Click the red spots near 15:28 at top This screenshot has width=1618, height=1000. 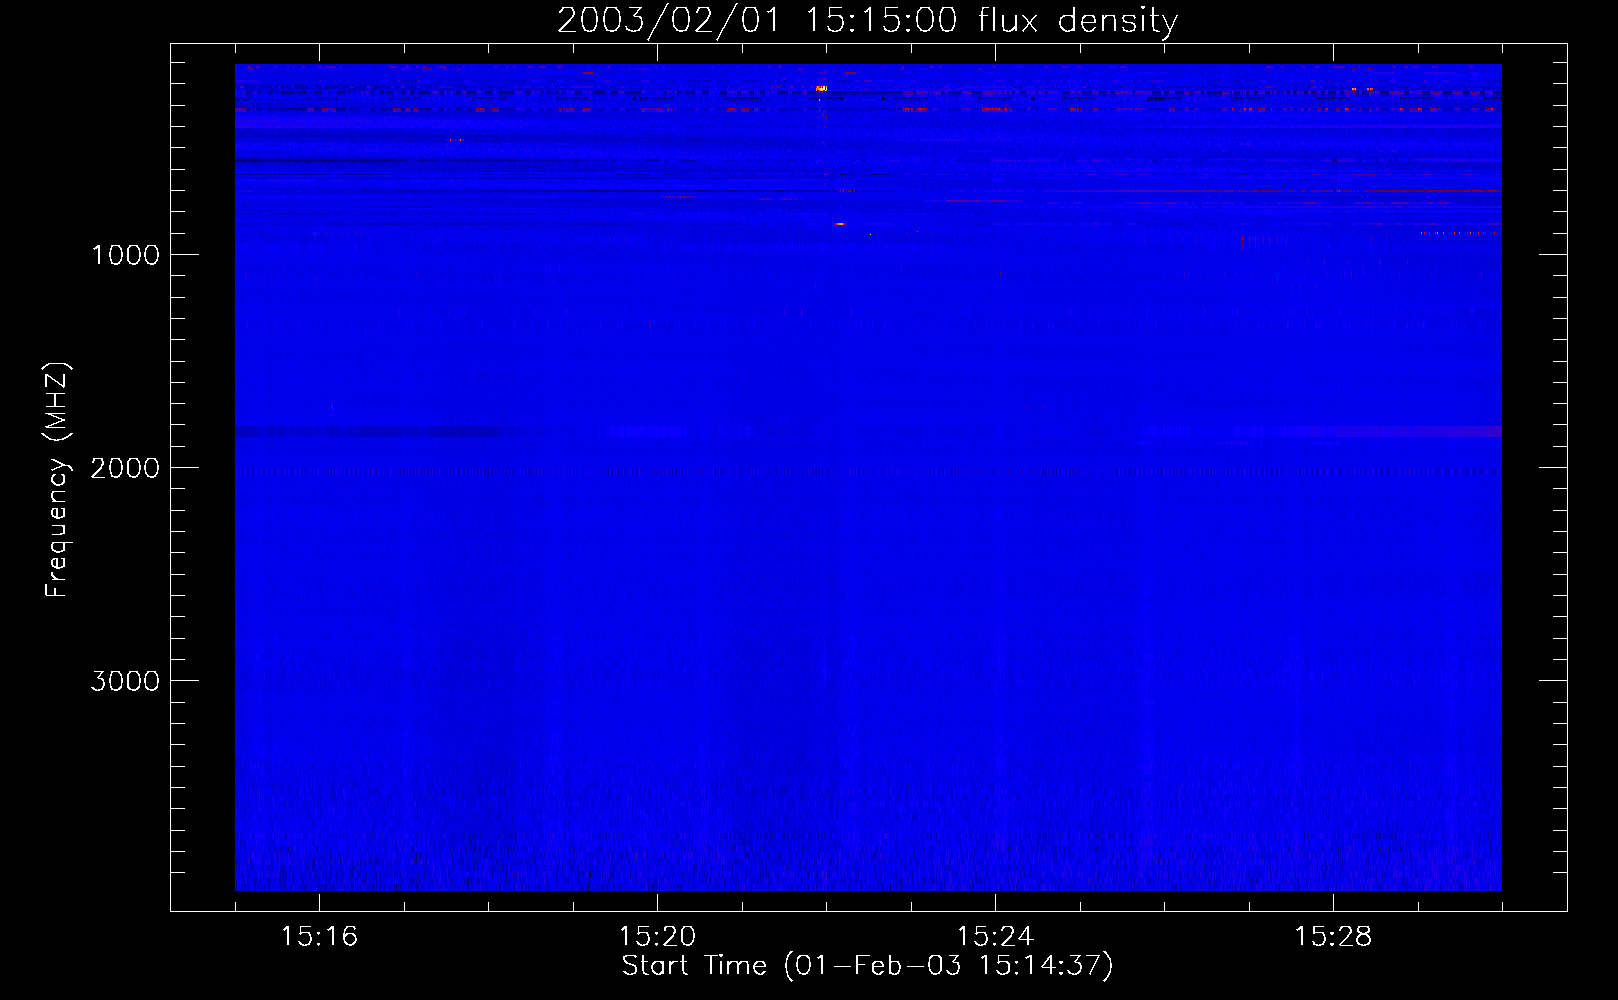1361,90
